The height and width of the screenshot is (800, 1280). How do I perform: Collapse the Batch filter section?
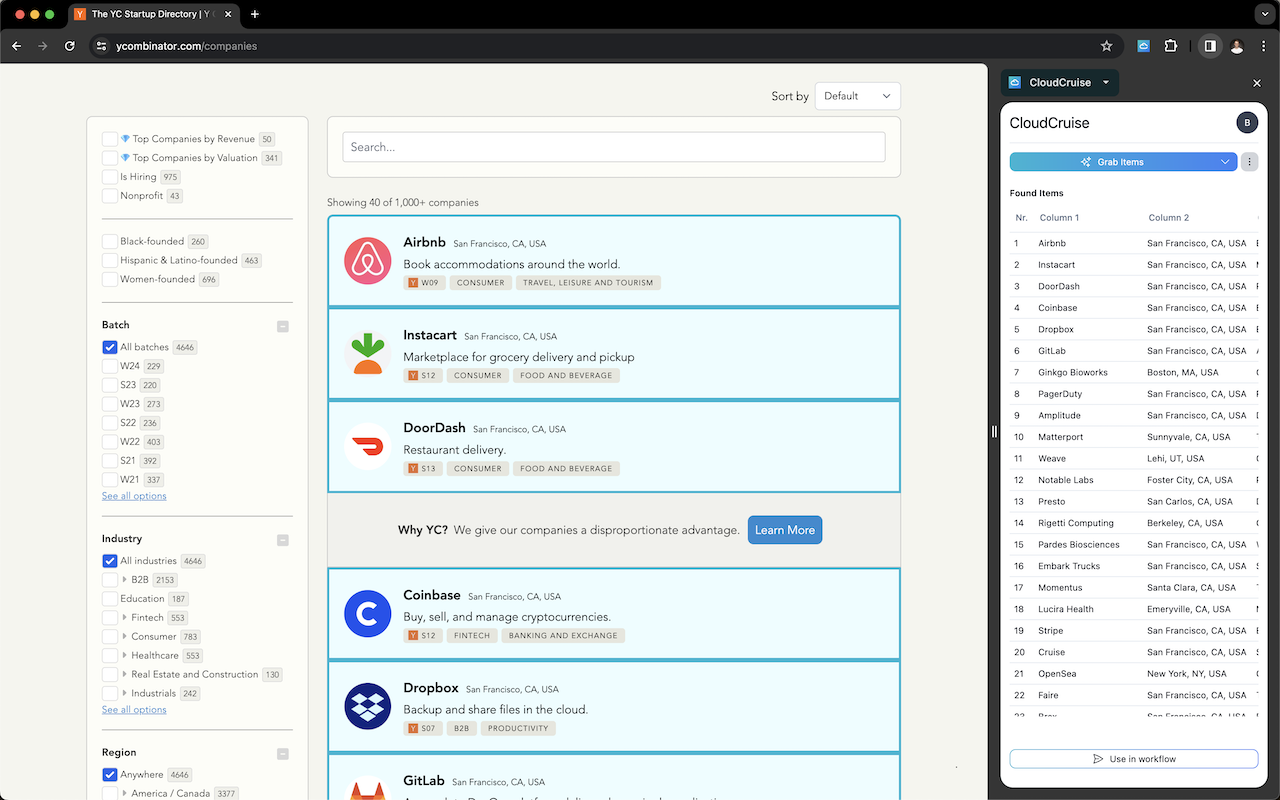[282, 326]
